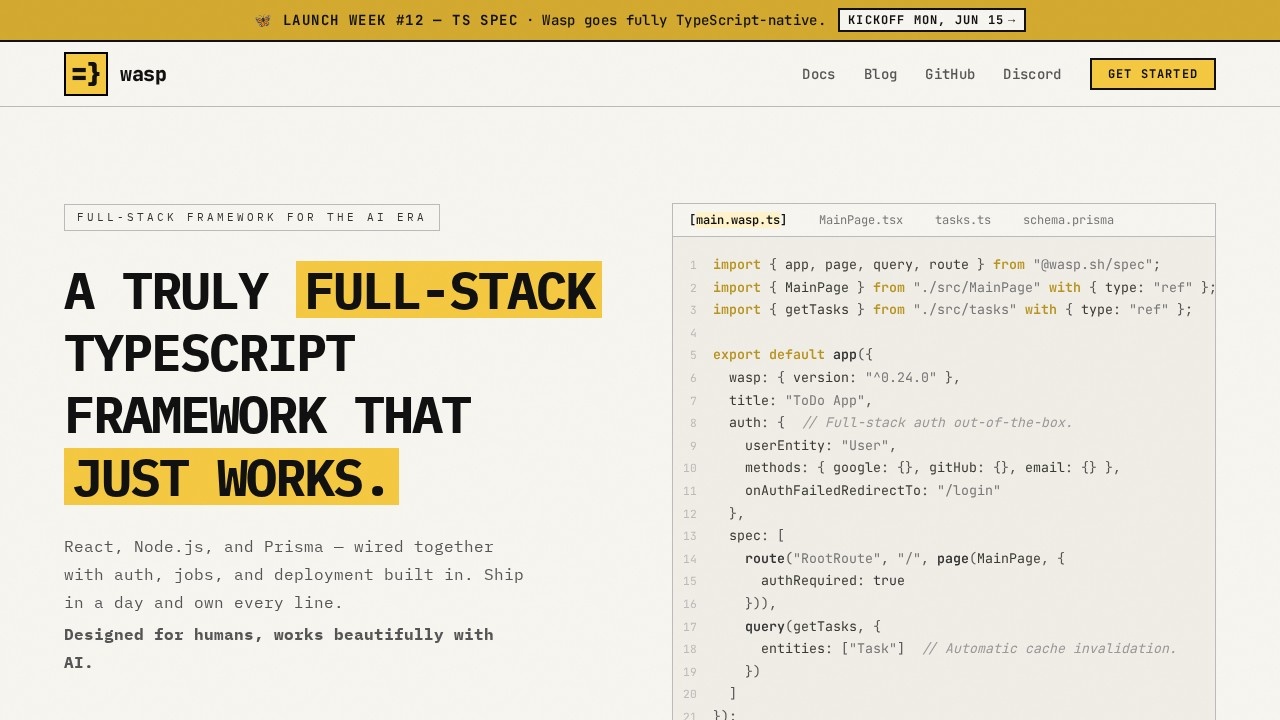Select the main.wasp.ts tab
This screenshot has height=720, width=1280.
point(738,220)
